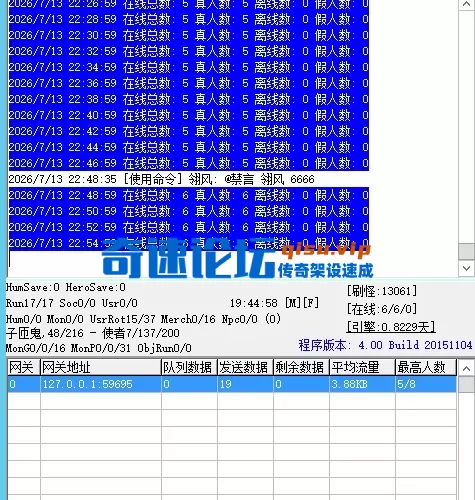This screenshot has height=500, width=475.
Task: Select the log line at 22:28:59
Action: (x=189, y=19)
